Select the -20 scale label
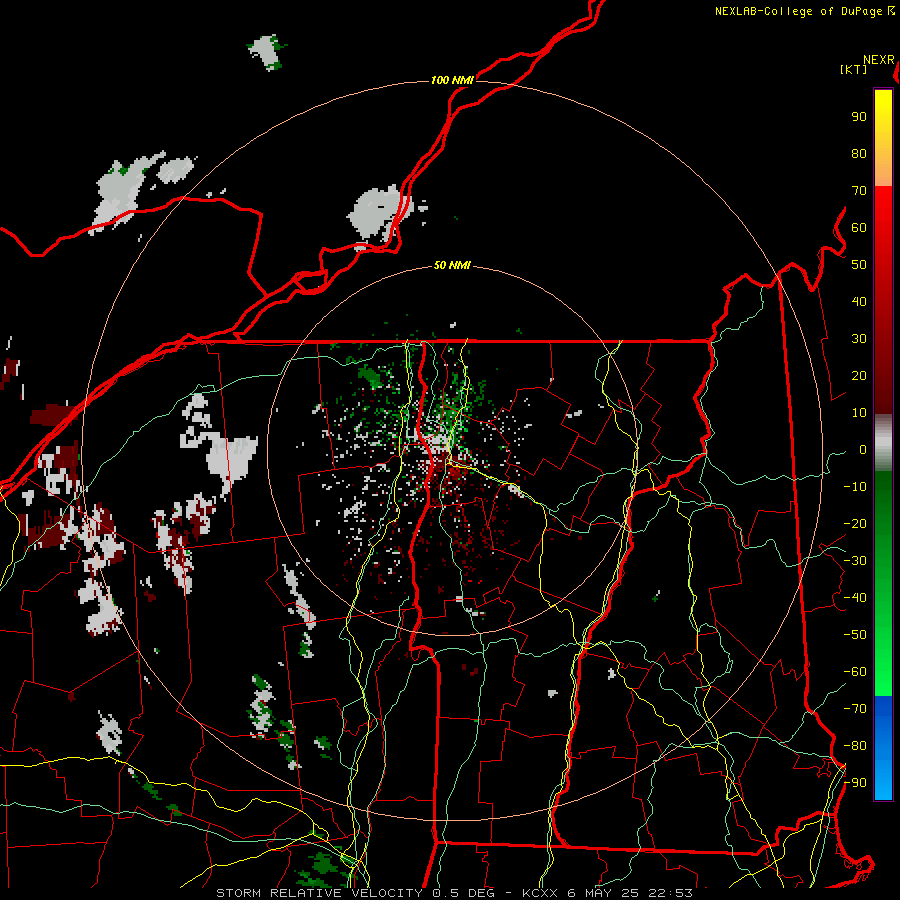900x900 pixels. 855,524
